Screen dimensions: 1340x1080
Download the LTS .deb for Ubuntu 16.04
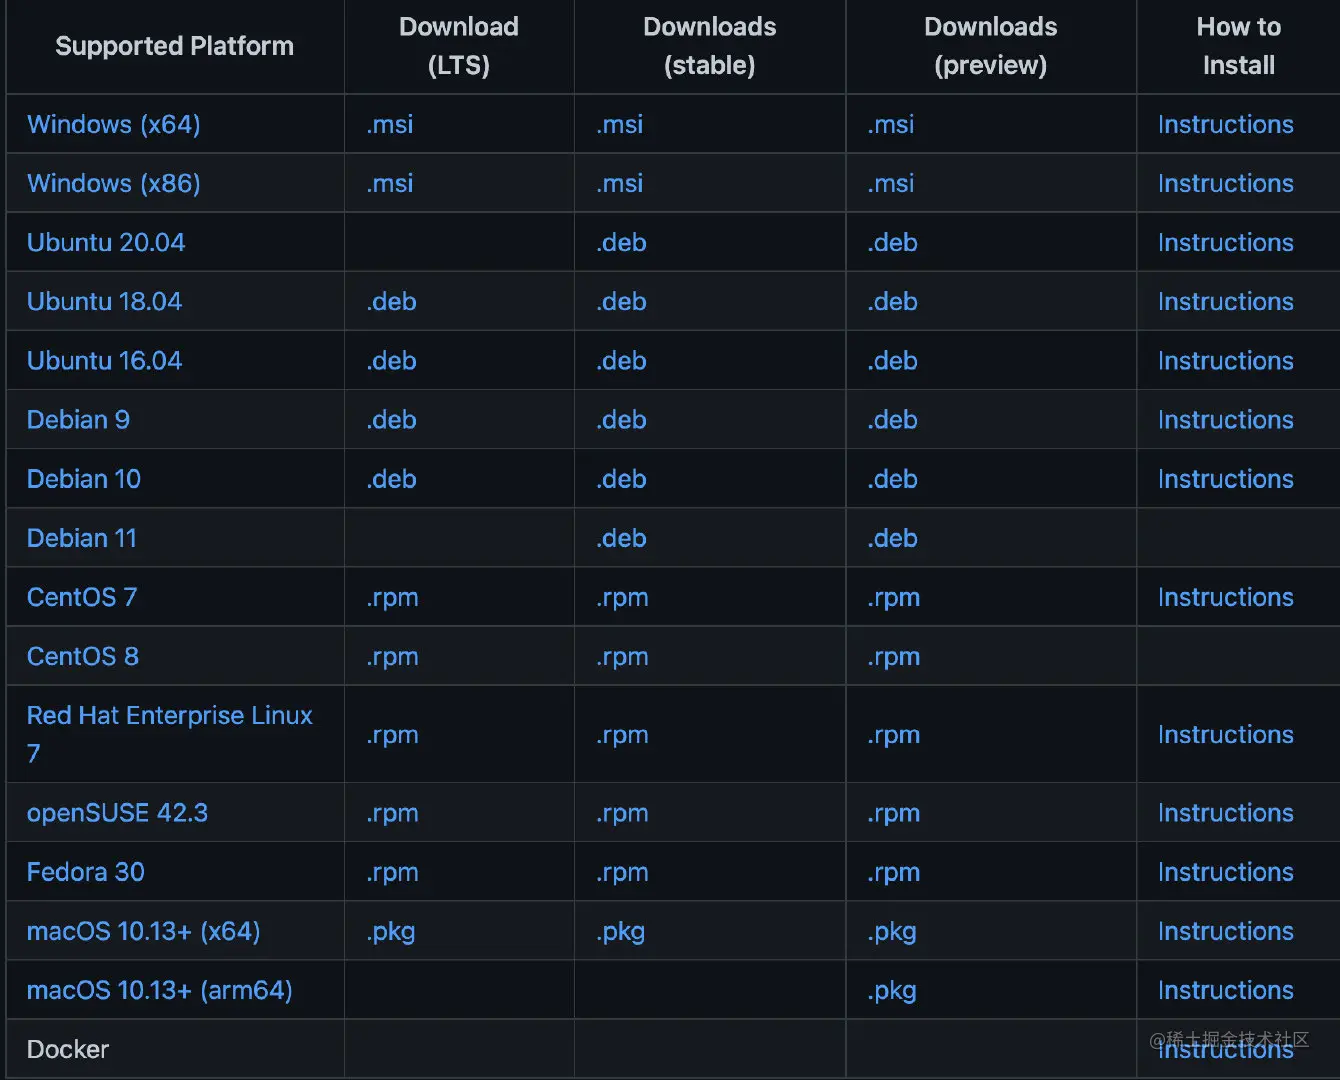pos(392,360)
